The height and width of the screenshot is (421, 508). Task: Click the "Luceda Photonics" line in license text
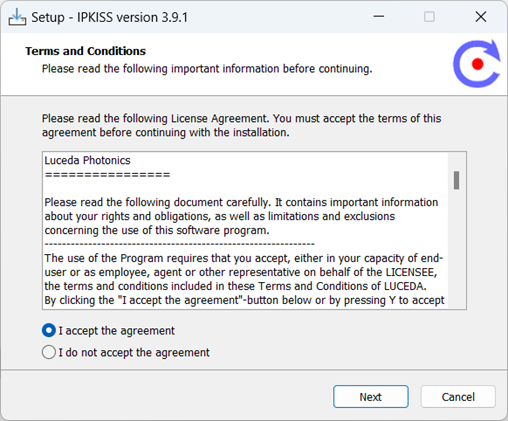[x=87, y=160]
